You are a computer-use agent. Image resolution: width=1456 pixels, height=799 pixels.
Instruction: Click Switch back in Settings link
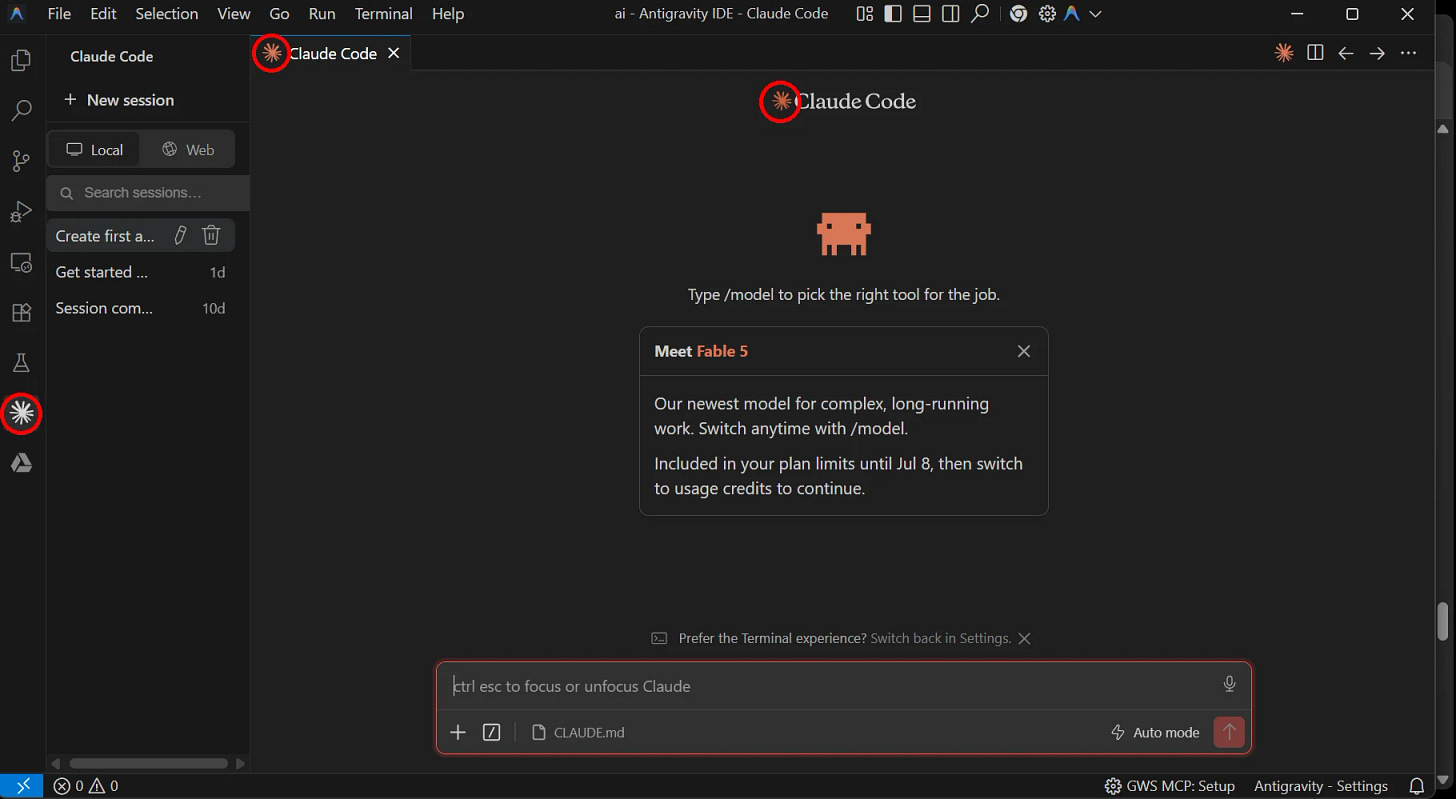[x=941, y=638]
